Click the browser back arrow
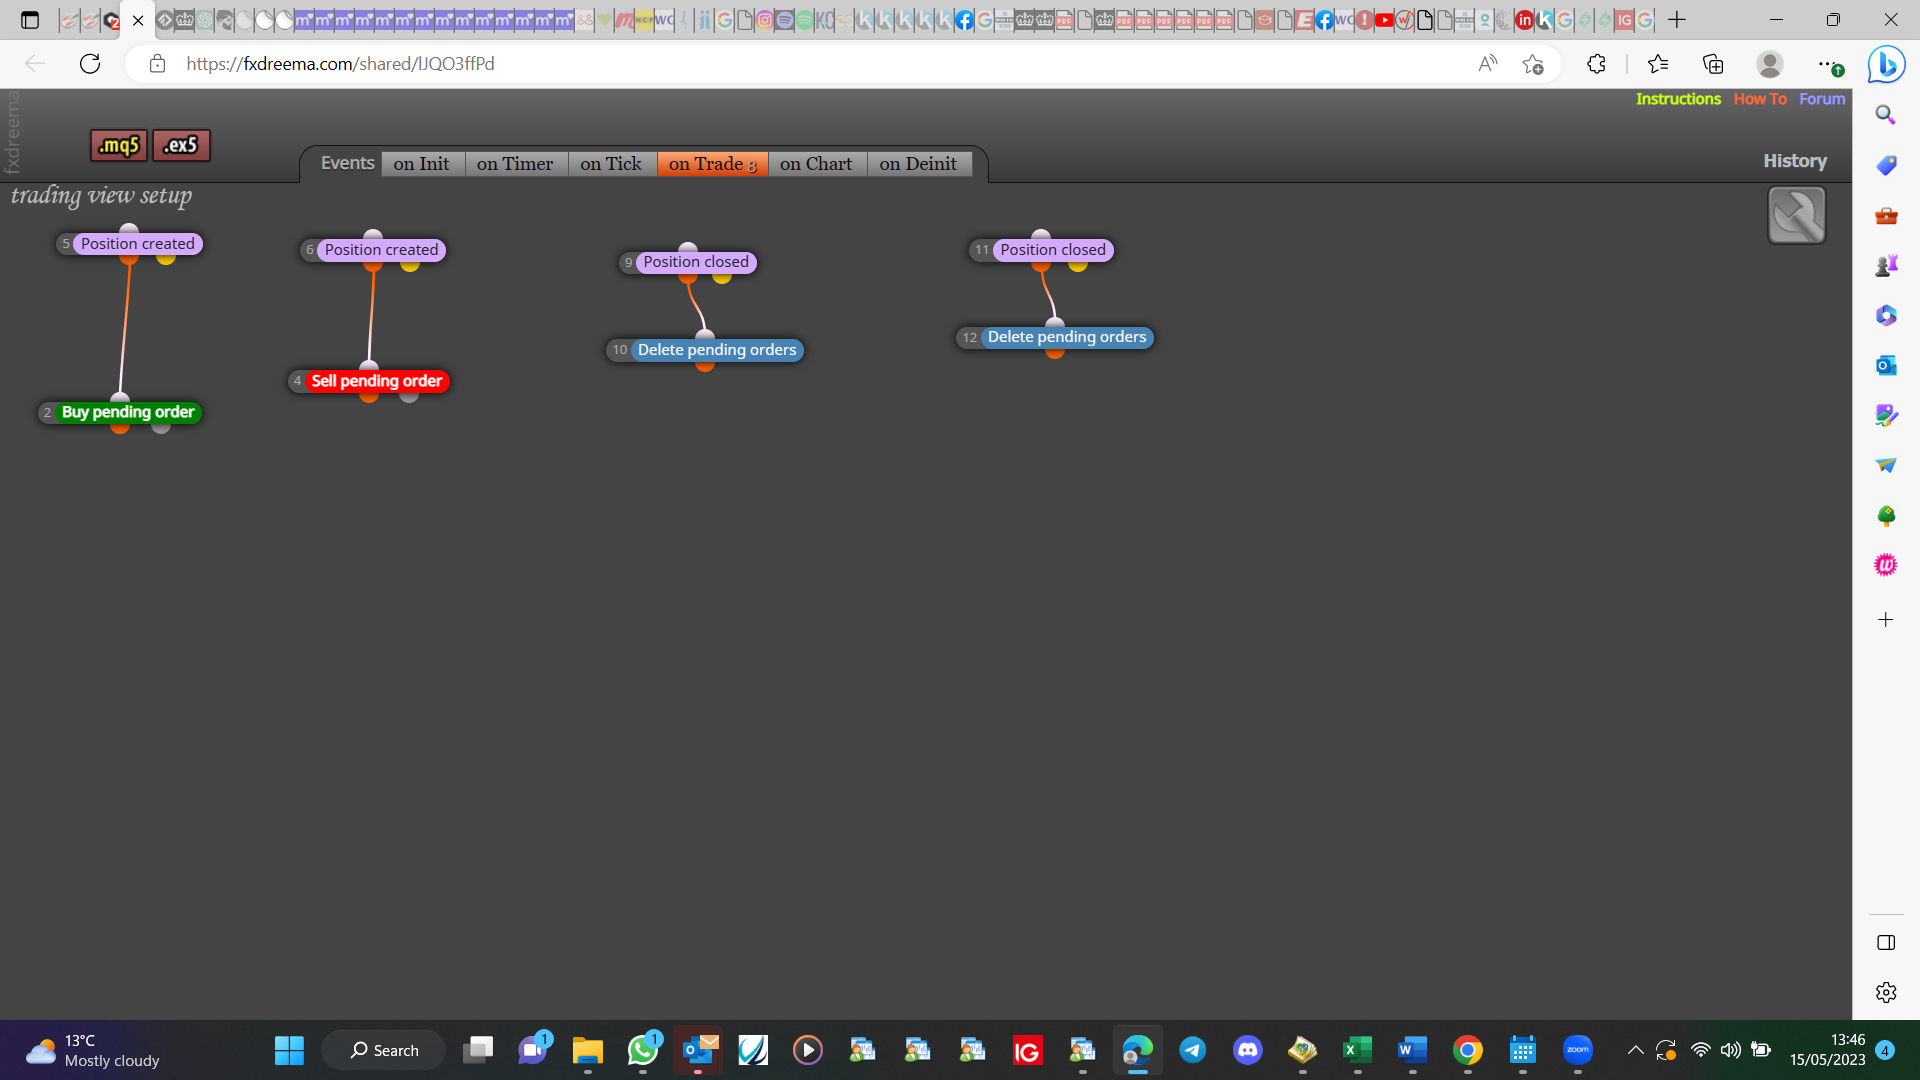 point(35,64)
